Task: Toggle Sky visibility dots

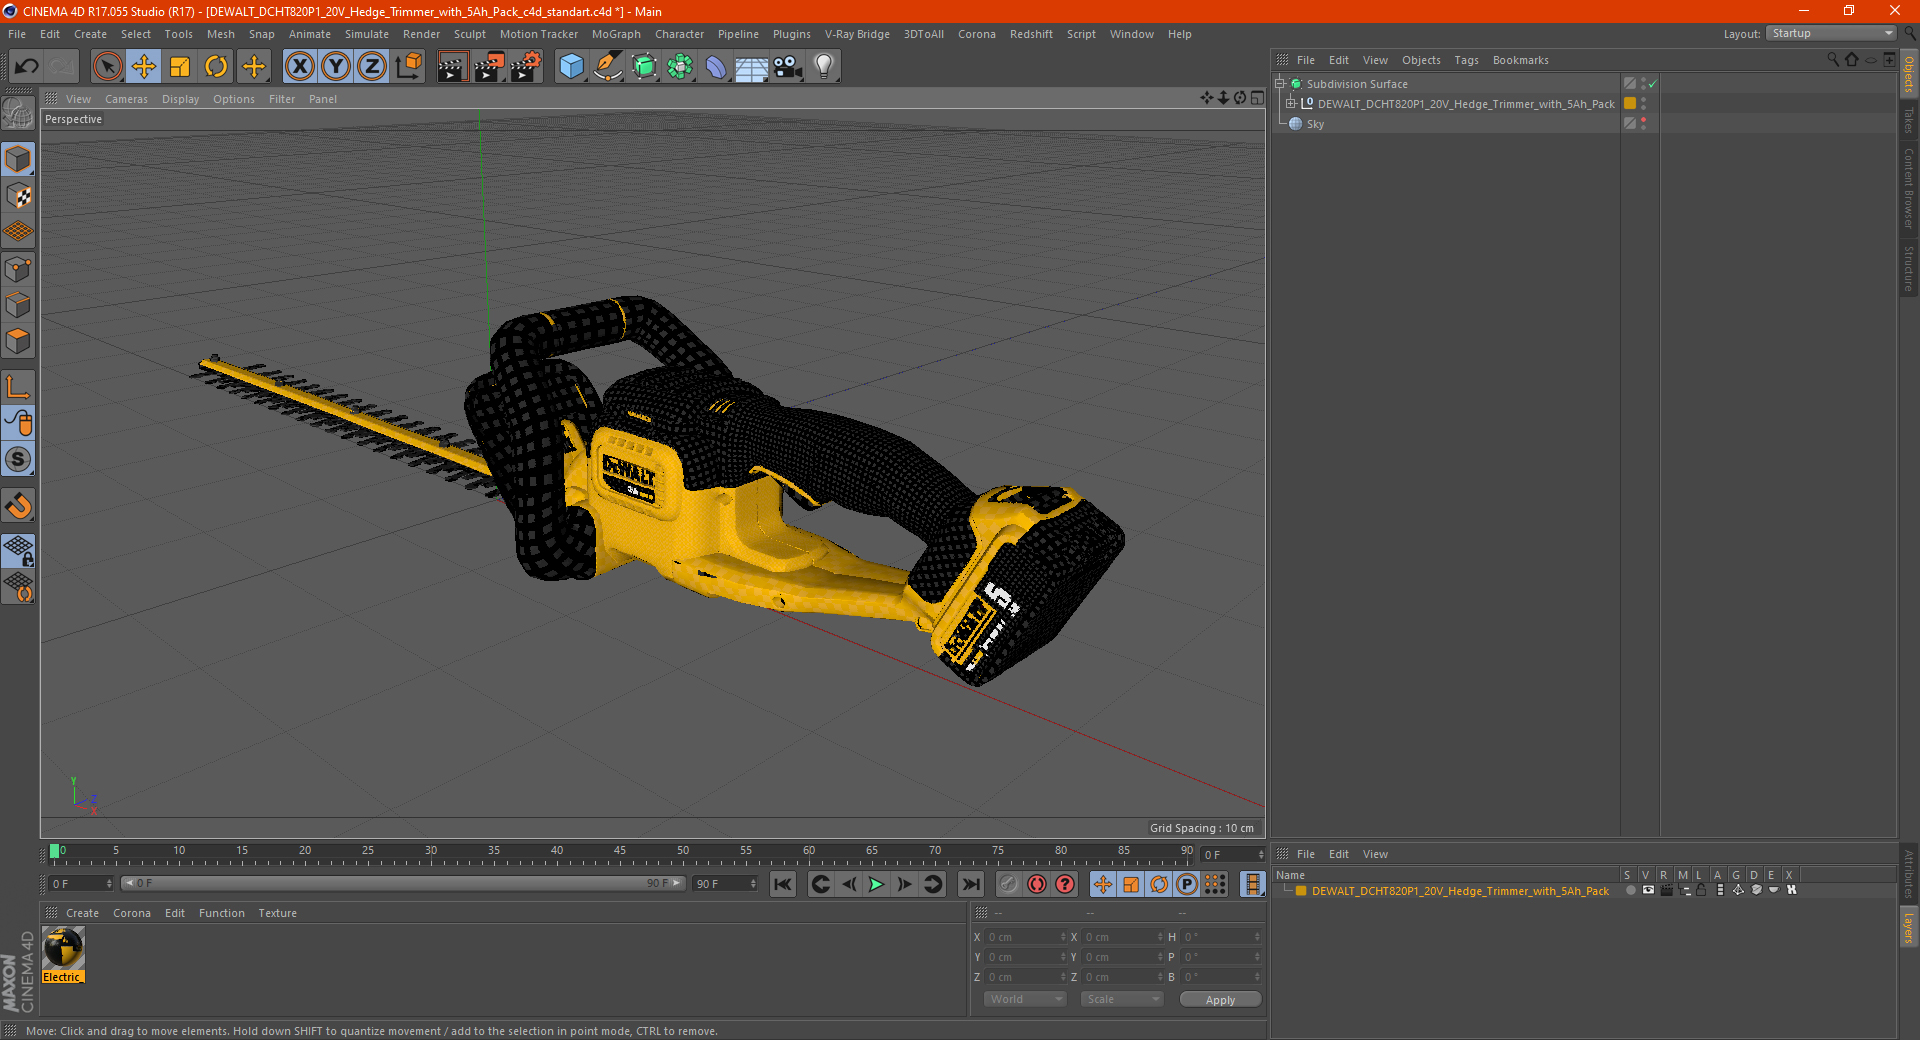Action: pyautogui.click(x=1643, y=124)
